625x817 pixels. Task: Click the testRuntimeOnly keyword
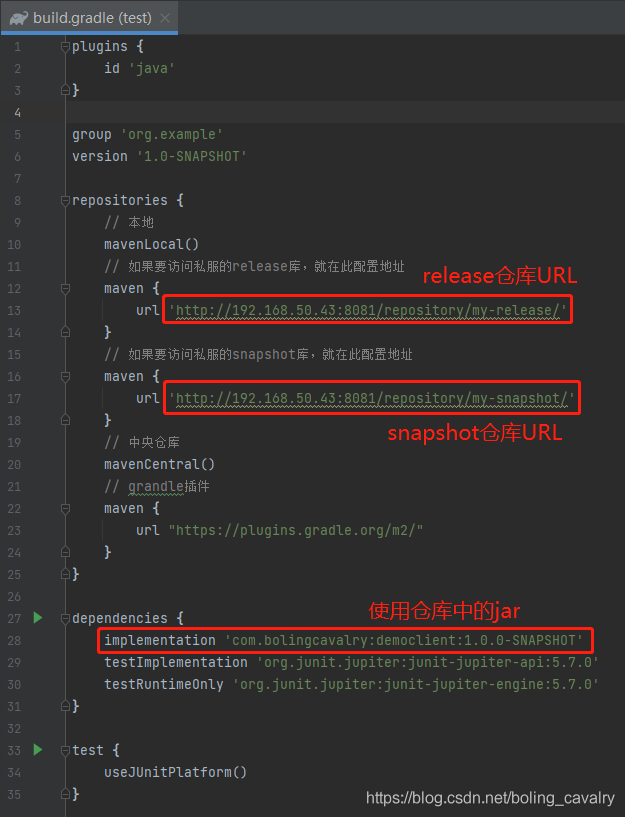click(x=164, y=684)
